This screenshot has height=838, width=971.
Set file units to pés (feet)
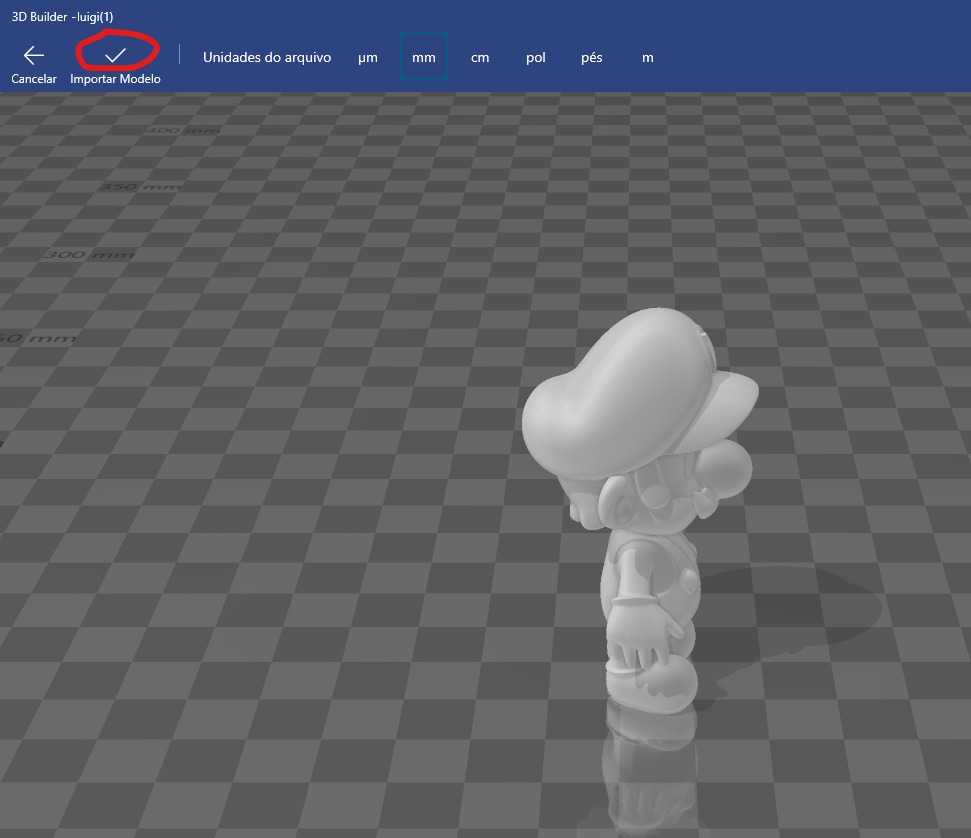point(592,58)
